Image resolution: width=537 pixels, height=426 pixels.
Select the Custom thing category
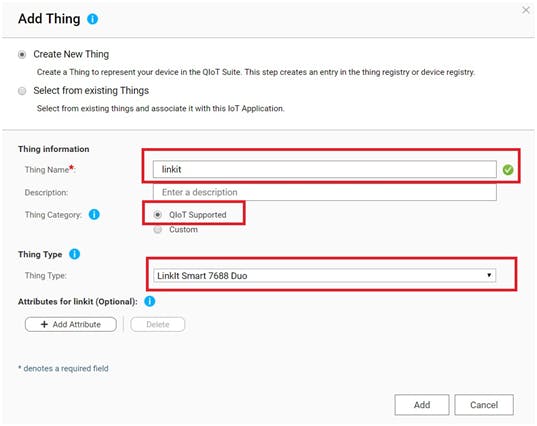pos(158,229)
